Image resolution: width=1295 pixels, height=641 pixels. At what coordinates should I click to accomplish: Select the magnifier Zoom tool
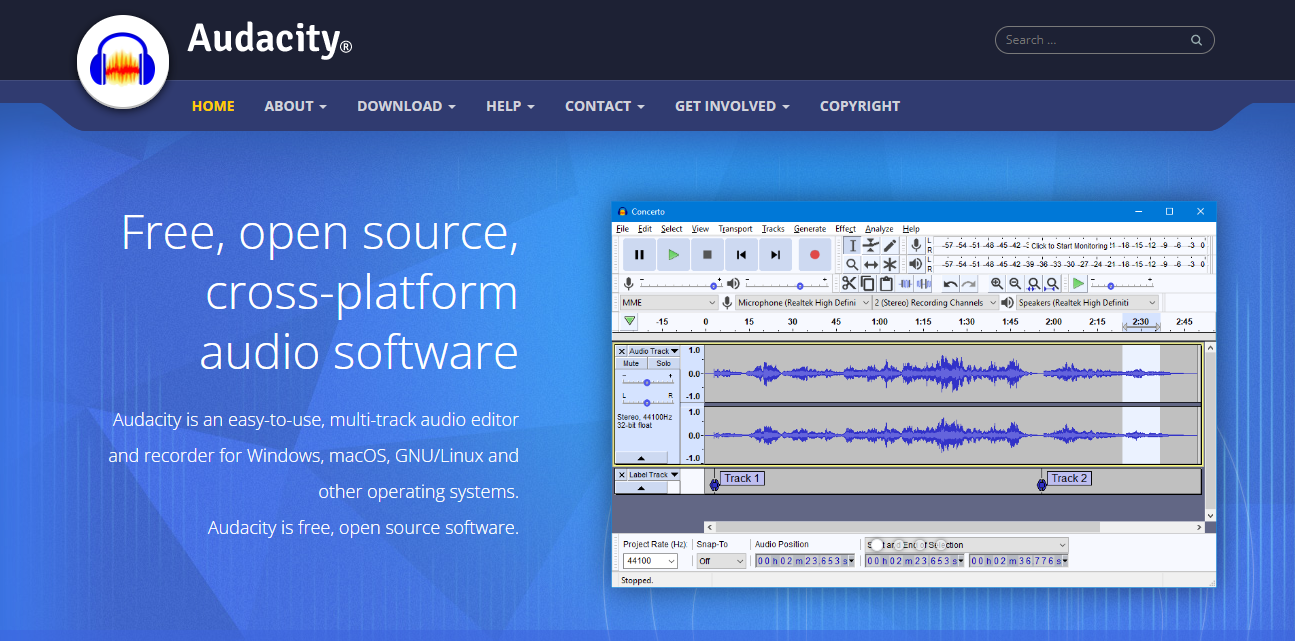click(852, 264)
